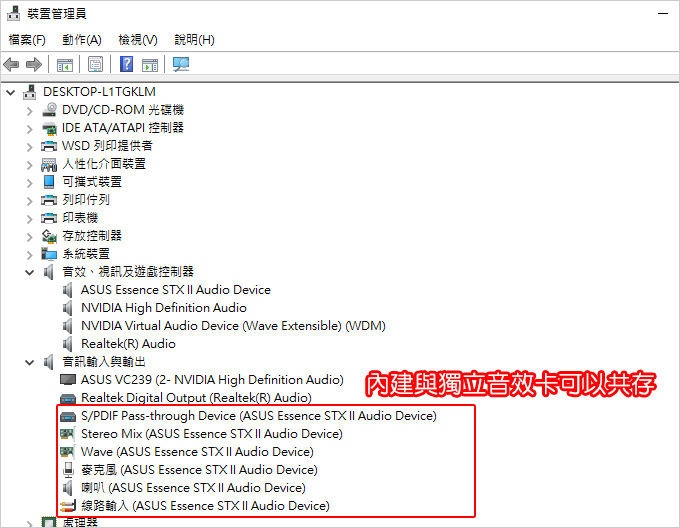Viewport: 680px width, 528px height.
Task: Collapse the 音訊輸入與輸出 category
Action: [x=29, y=362]
